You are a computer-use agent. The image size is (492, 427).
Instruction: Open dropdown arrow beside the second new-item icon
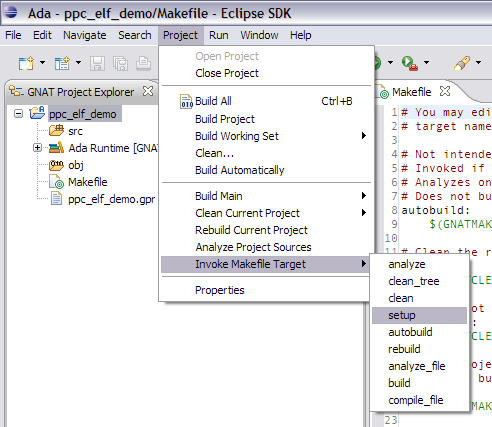click(78, 62)
